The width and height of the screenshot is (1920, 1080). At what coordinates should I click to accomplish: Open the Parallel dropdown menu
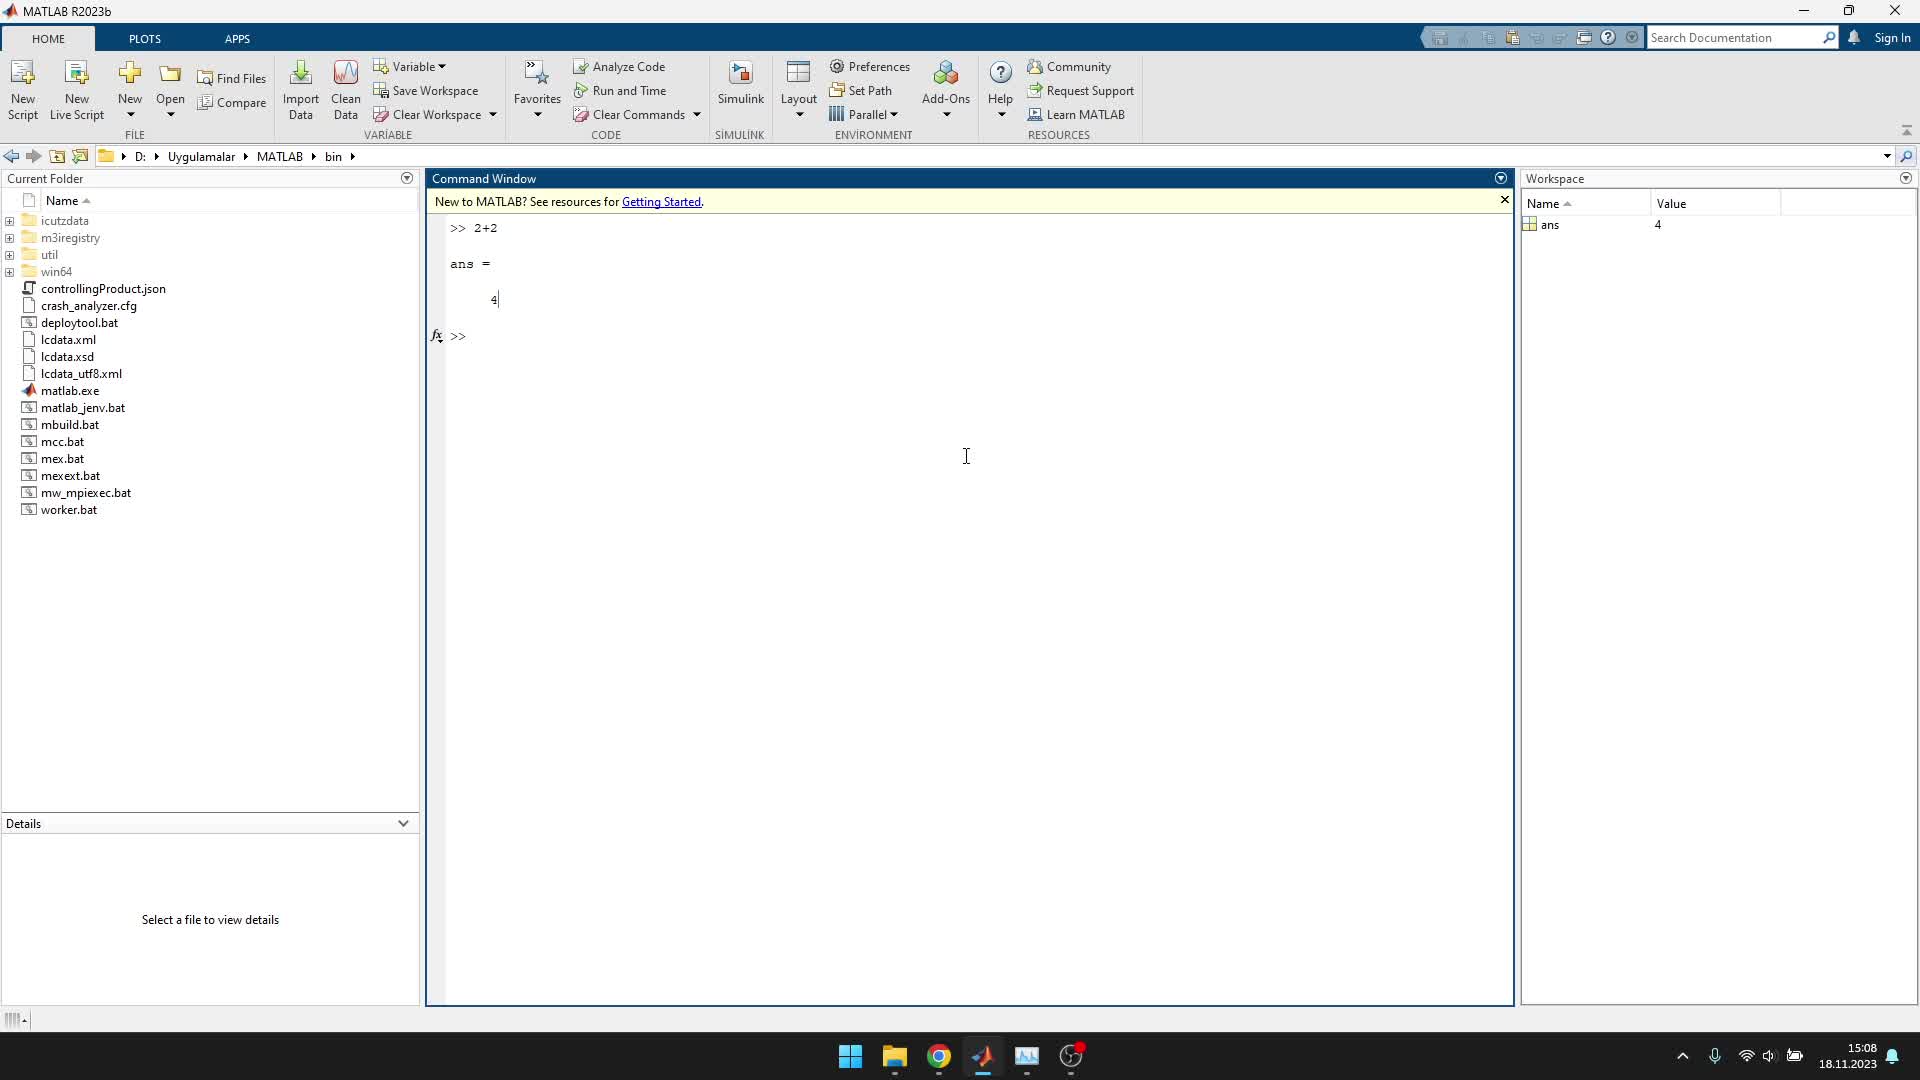(863, 114)
